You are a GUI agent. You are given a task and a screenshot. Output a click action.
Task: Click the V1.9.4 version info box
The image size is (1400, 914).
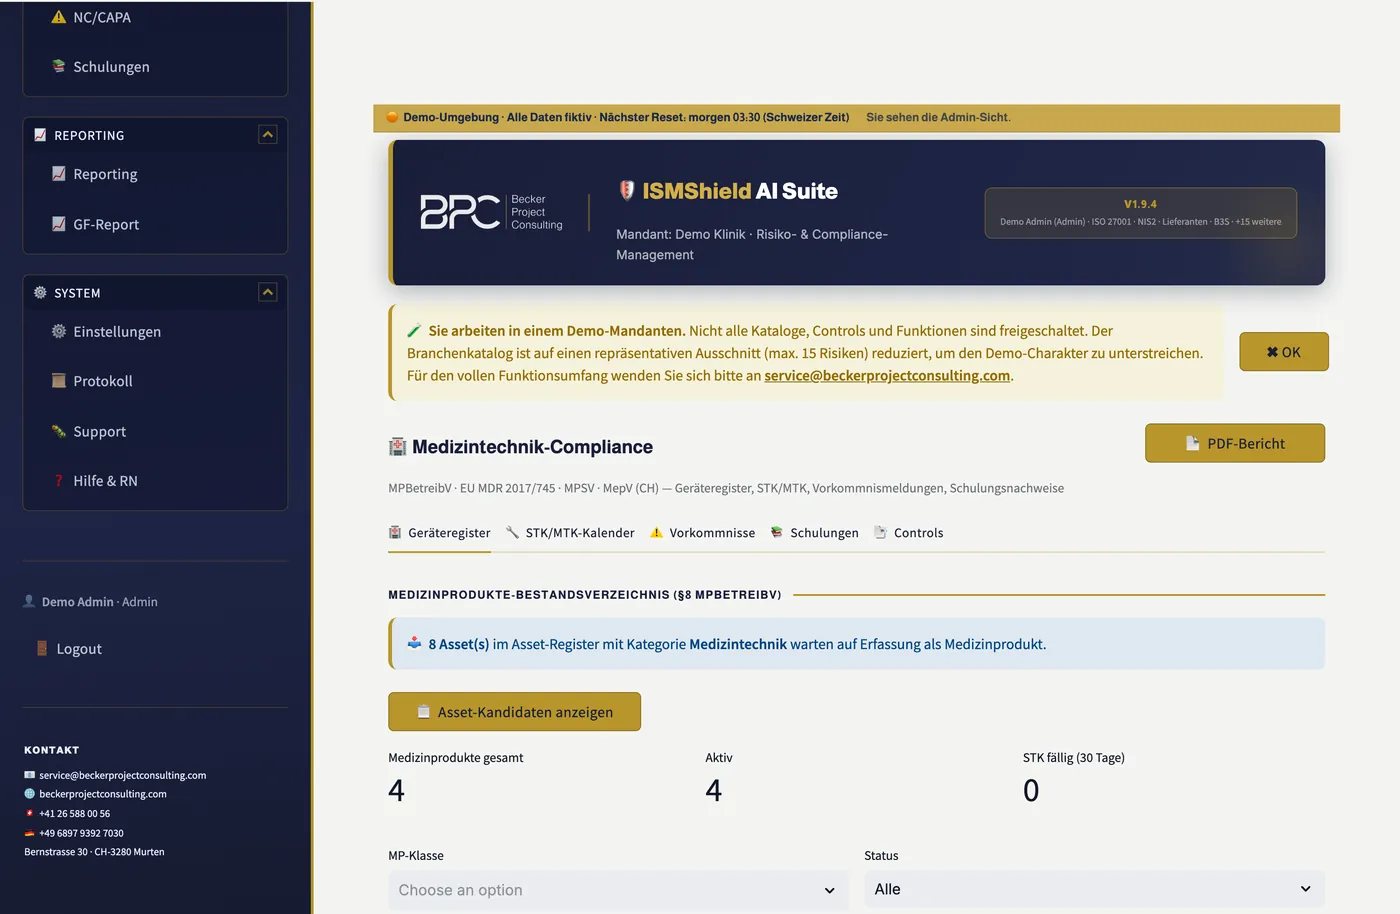[1141, 213]
